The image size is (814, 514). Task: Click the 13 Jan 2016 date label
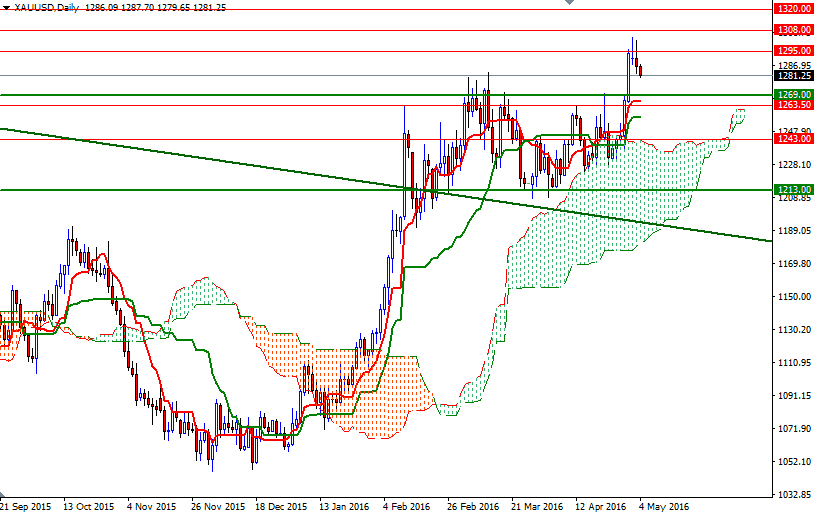point(344,506)
